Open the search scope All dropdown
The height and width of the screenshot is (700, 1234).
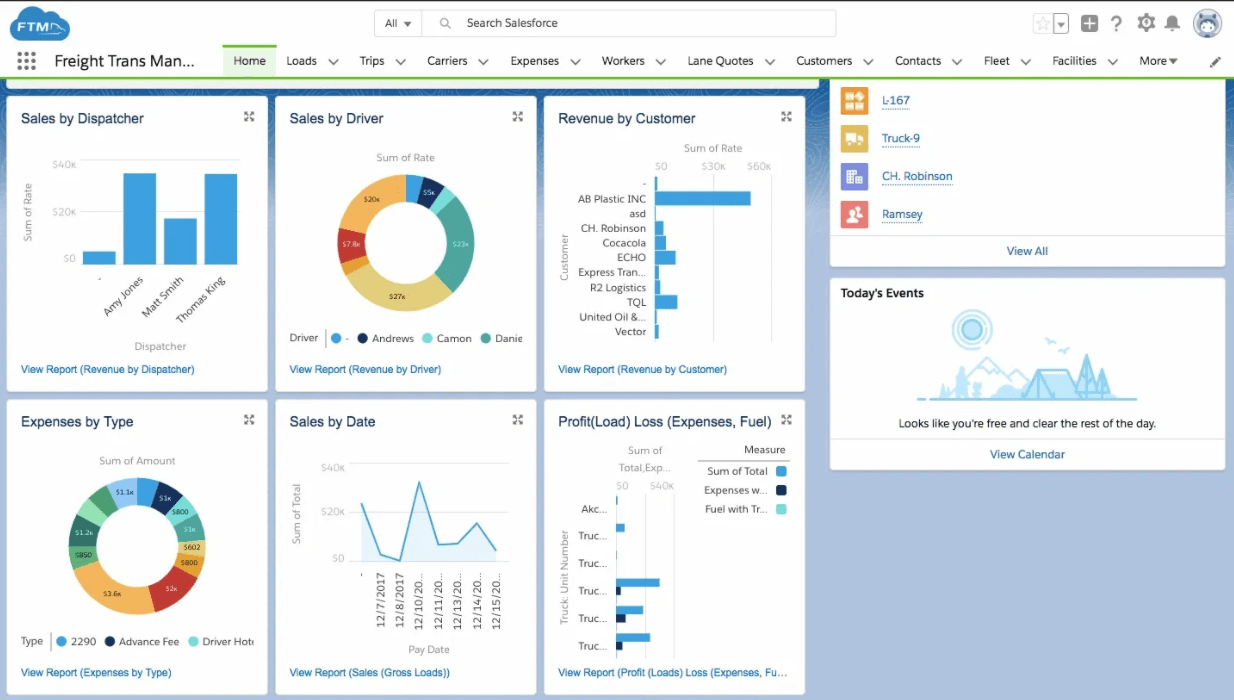coord(398,23)
